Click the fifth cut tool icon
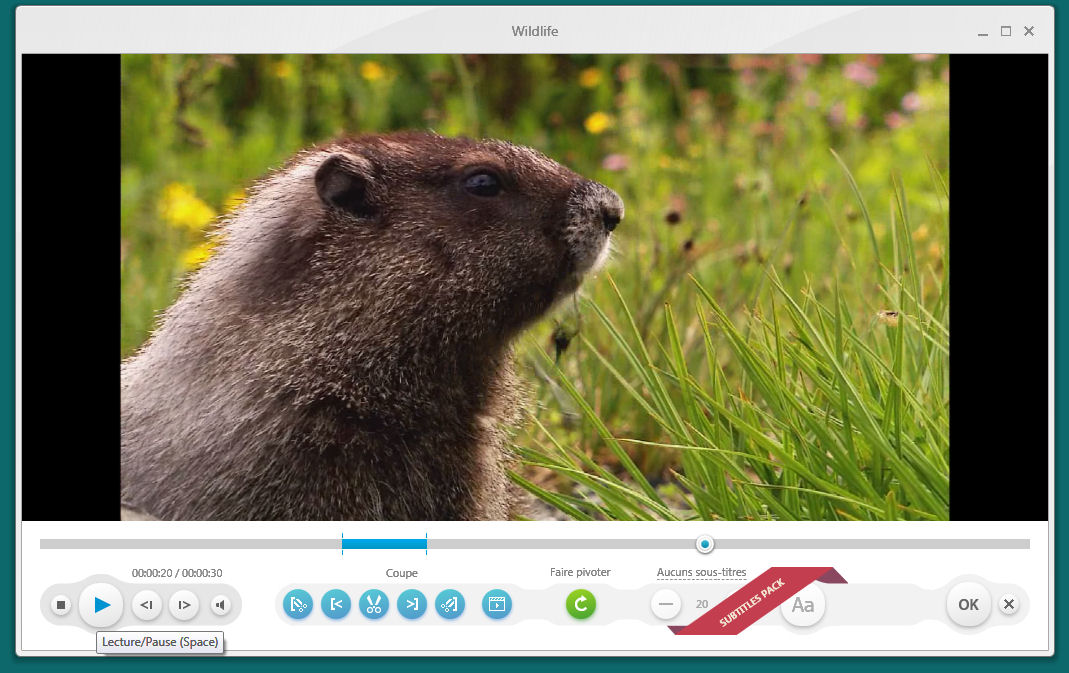Image resolution: width=1069 pixels, height=673 pixels. [x=450, y=604]
